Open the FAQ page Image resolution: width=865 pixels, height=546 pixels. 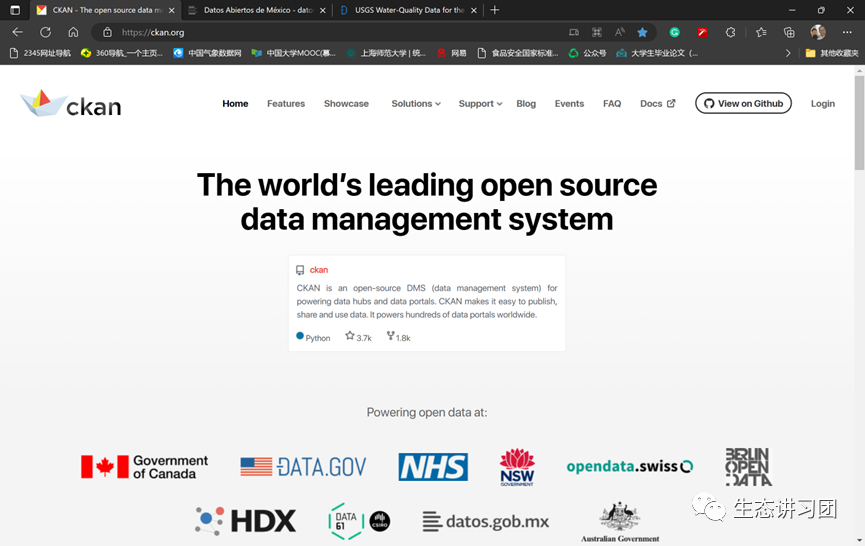coord(612,104)
